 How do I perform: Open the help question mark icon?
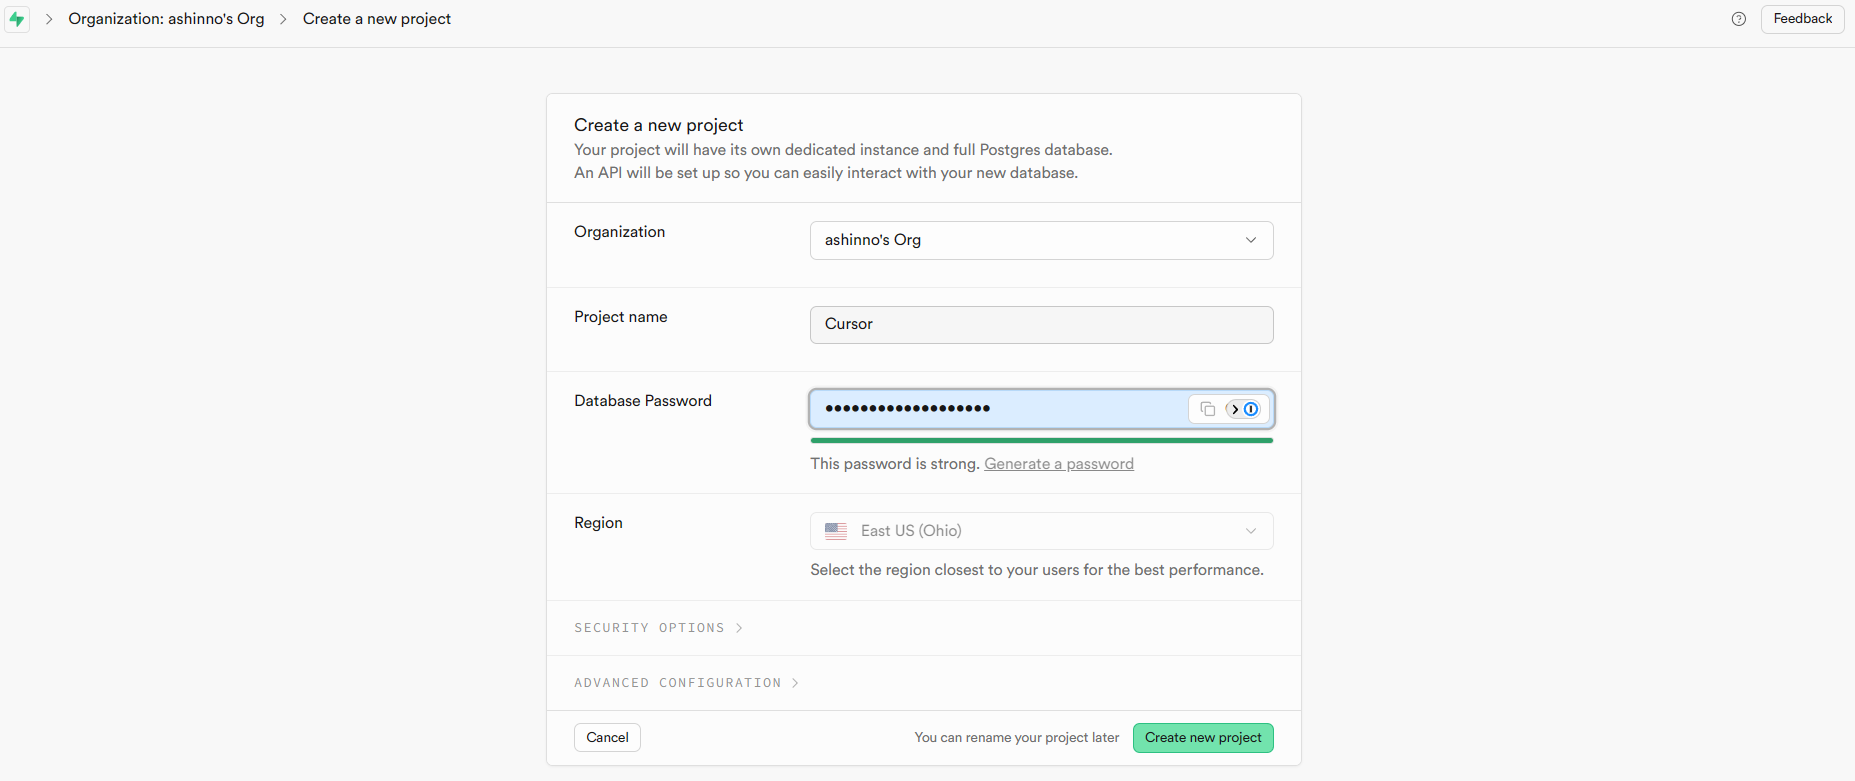click(1739, 19)
